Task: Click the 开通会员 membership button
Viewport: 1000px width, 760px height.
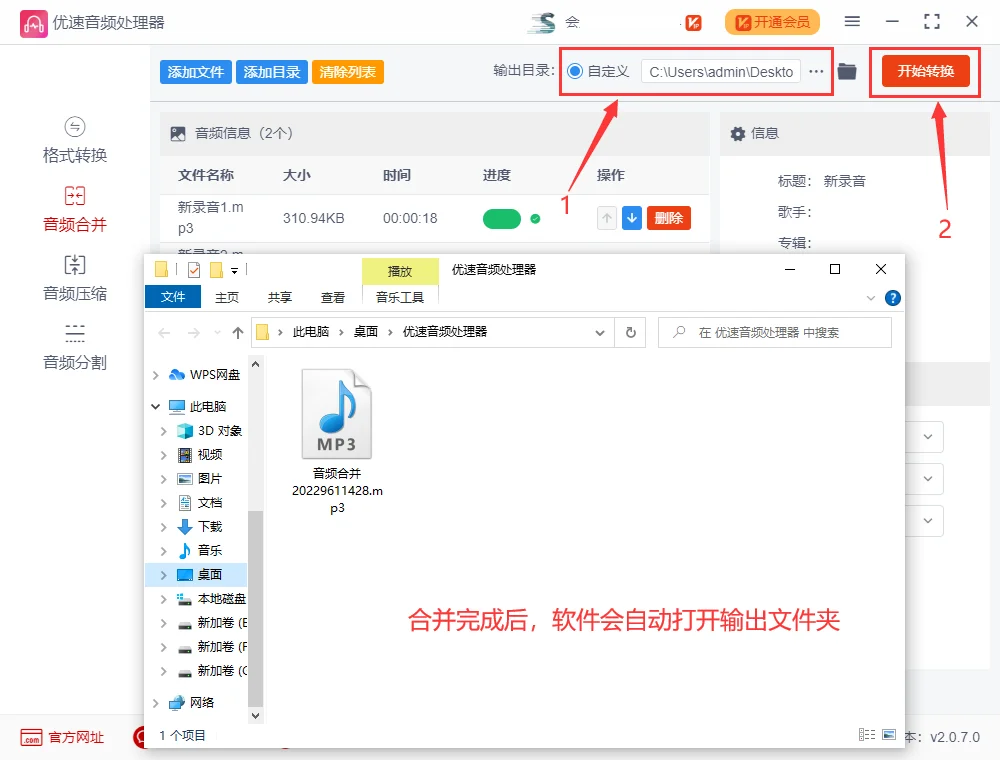Action: (x=772, y=22)
